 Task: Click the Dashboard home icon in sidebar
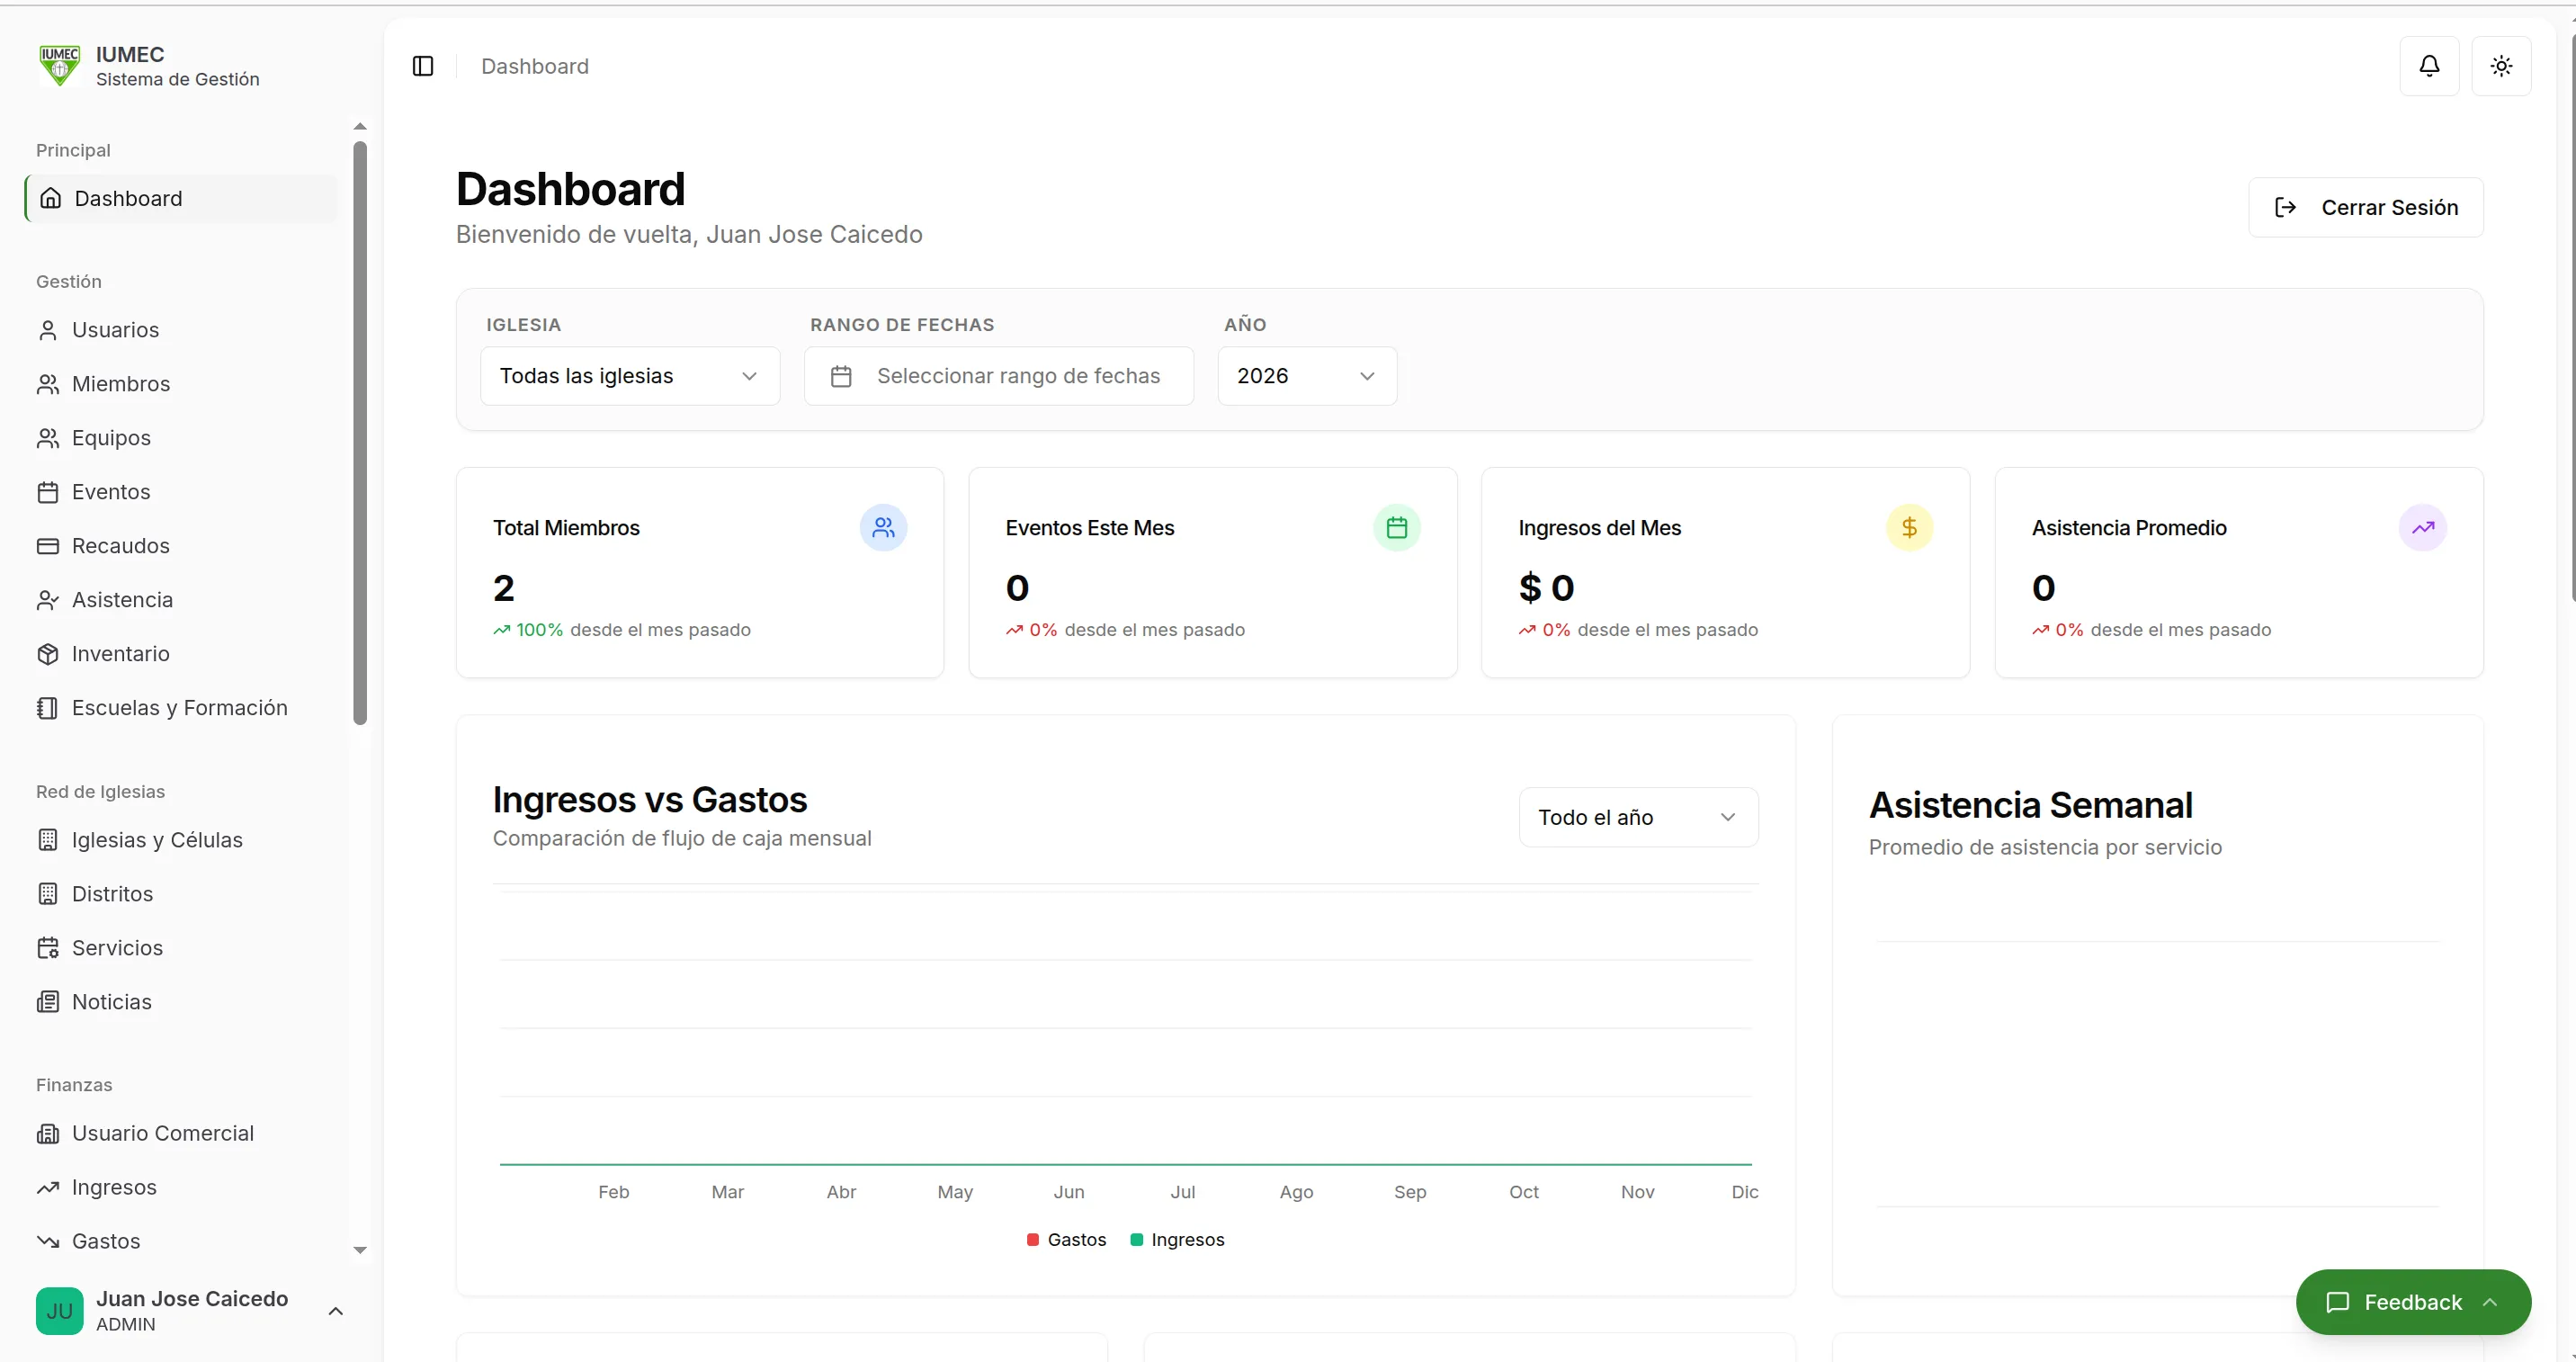pos(50,198)
